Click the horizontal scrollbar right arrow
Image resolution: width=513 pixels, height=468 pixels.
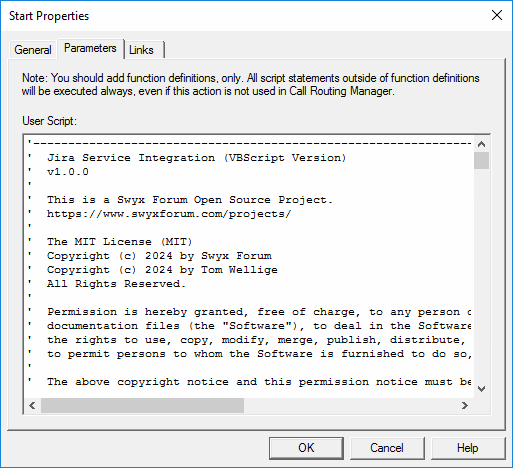[x=465, y=405]
